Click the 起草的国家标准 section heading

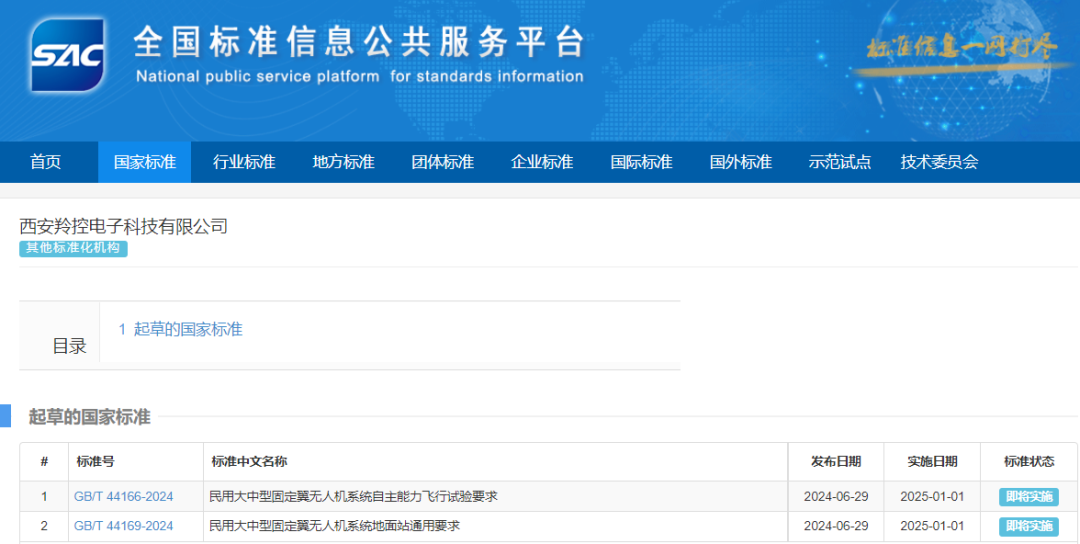pyautogui.click(x=89, y=417)
